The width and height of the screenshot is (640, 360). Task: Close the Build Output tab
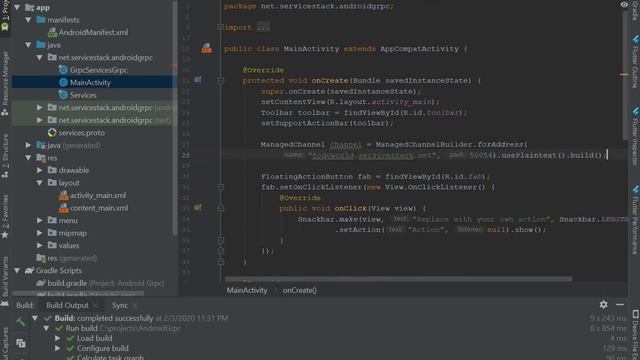[96, 305]
